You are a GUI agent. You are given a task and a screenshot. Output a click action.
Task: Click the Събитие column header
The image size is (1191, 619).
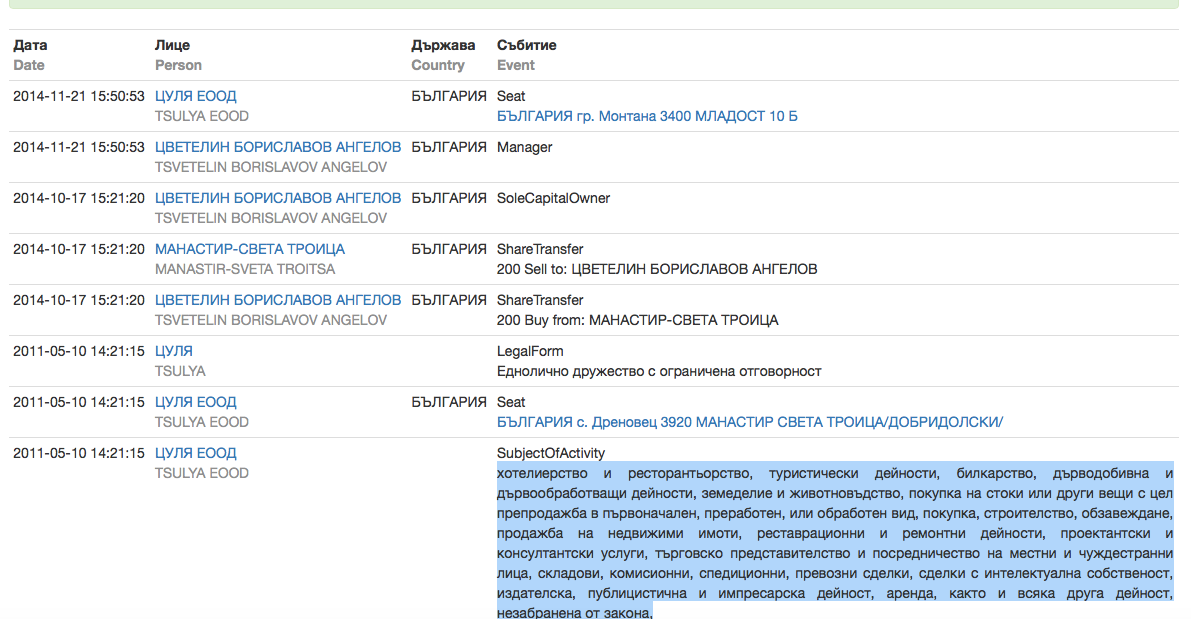tap(527, 45)
